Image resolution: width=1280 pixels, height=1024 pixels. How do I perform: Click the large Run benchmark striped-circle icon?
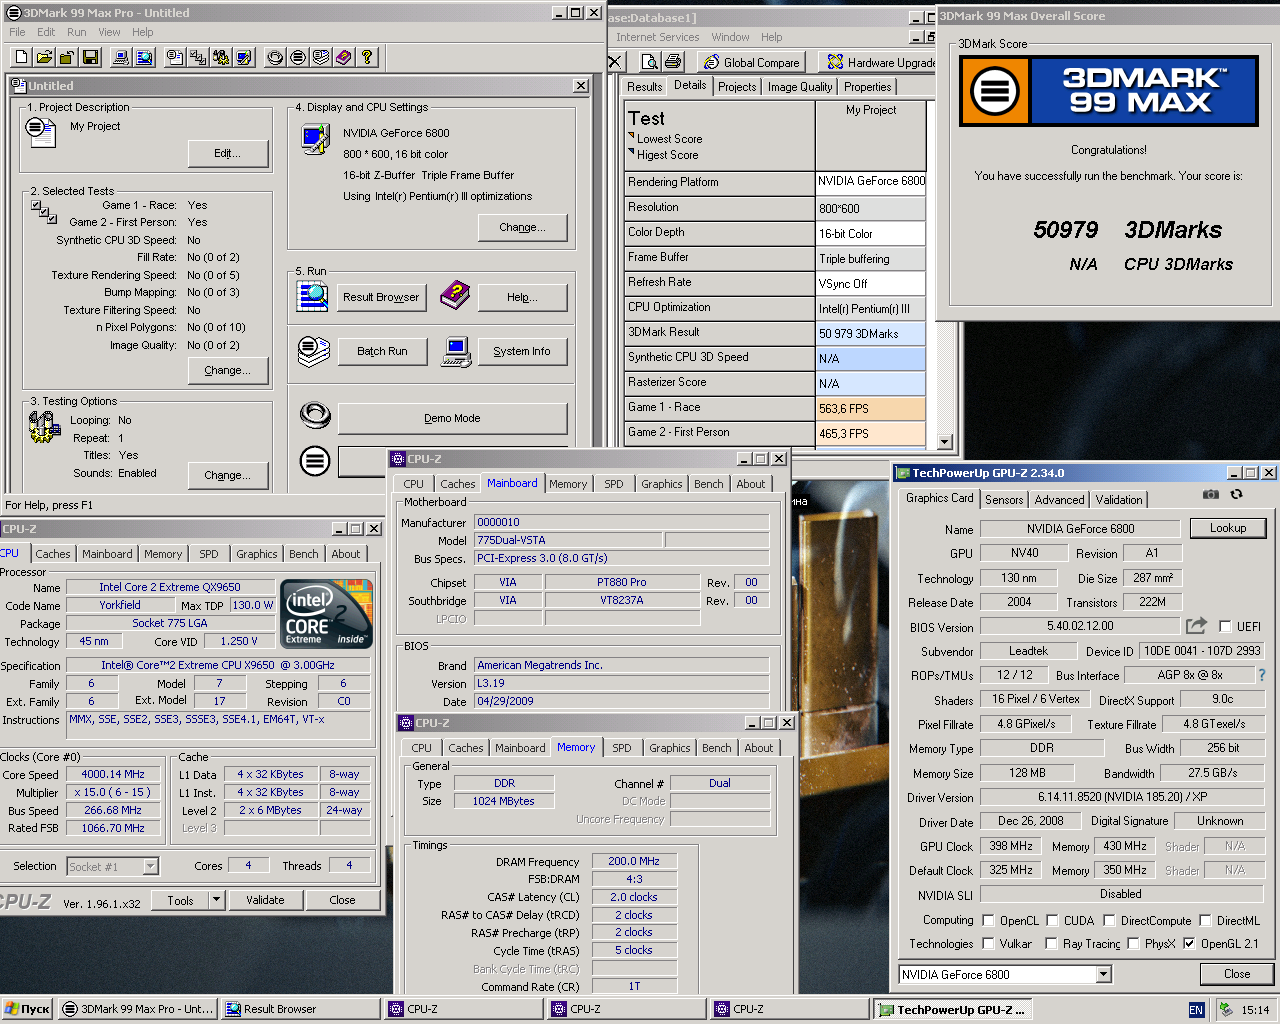315,461
